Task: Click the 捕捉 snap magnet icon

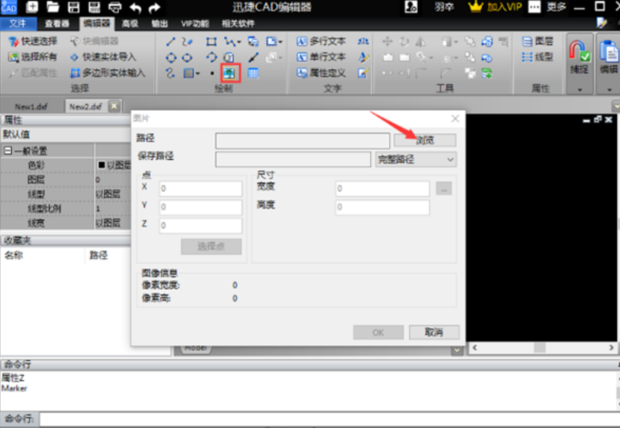Action: [578, 50]
